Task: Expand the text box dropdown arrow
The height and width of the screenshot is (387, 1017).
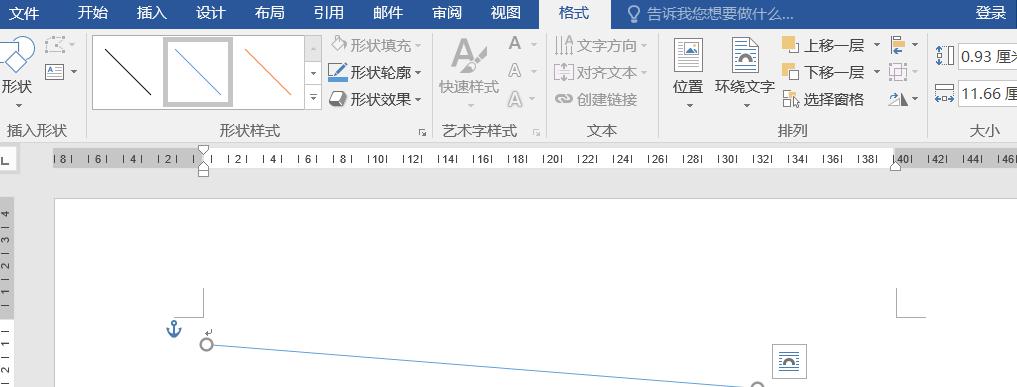Action: click(74, 71)
